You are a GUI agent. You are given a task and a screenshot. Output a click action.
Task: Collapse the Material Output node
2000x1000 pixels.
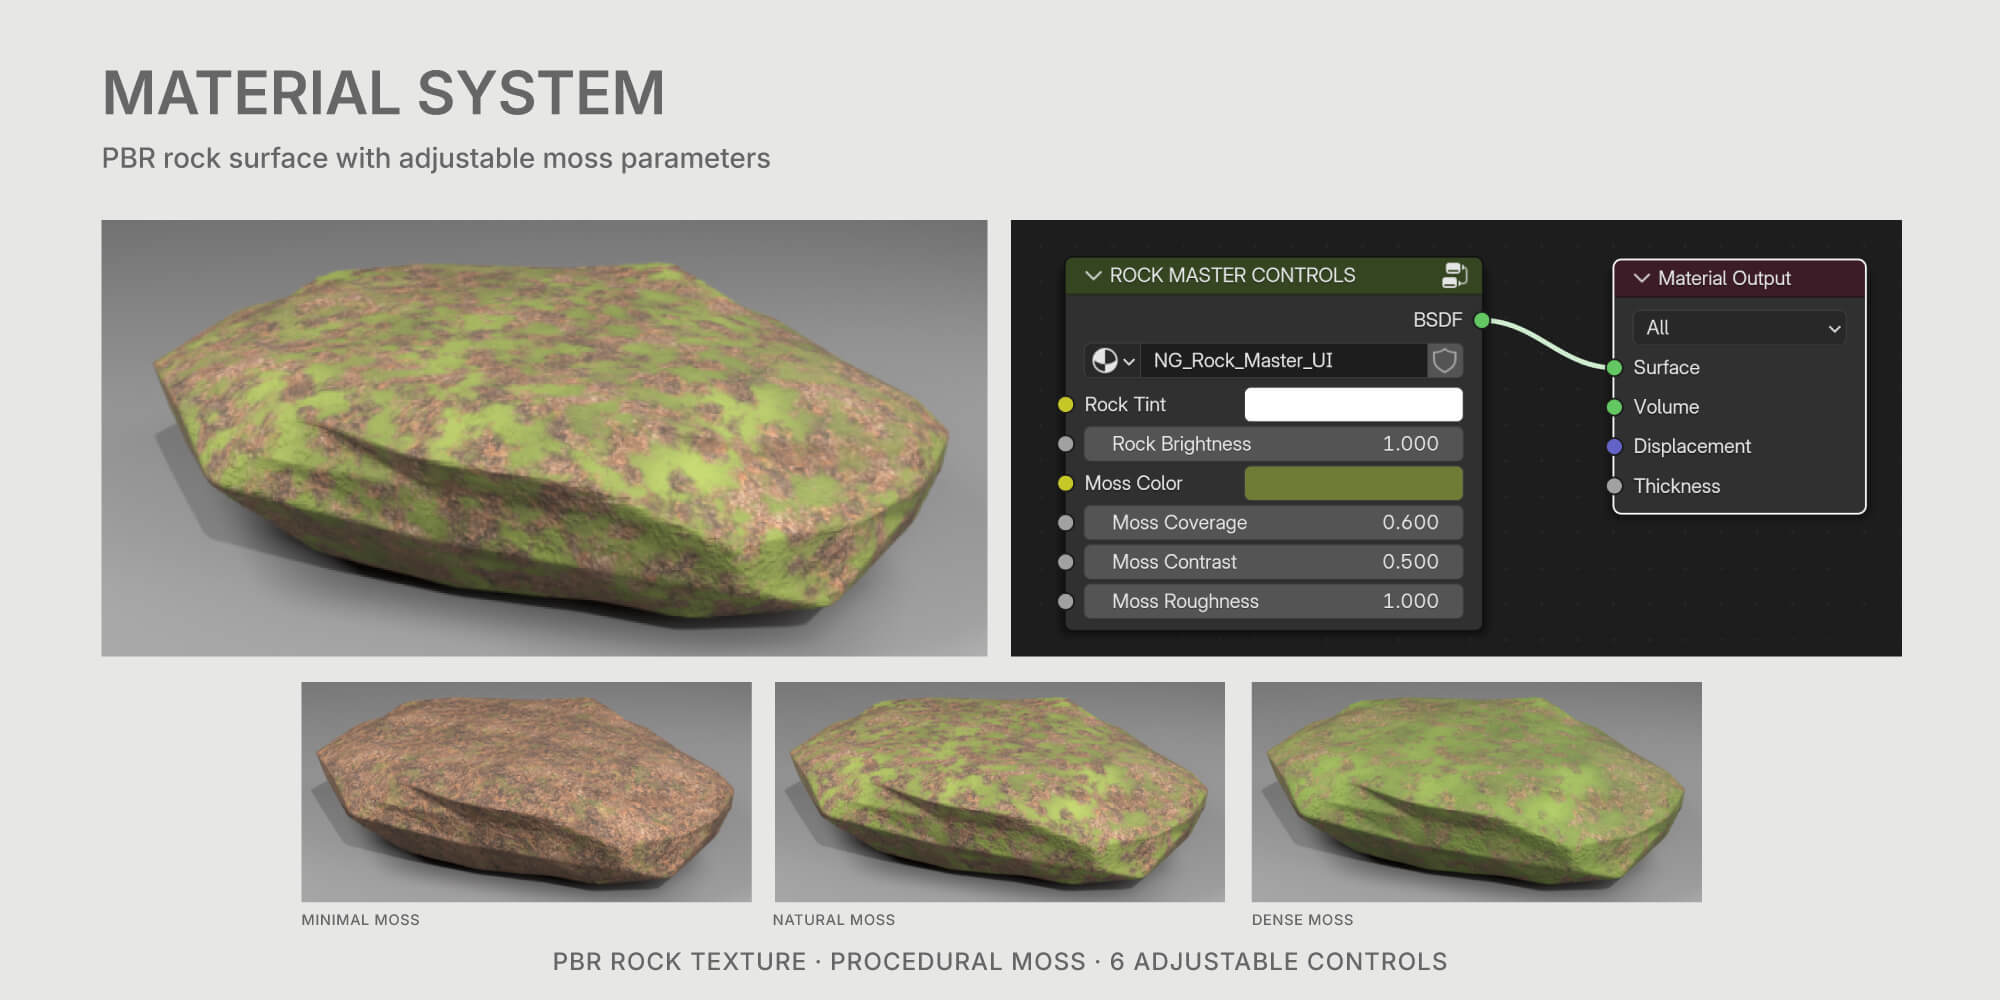pyautogui.click(x=1641, y=278)
